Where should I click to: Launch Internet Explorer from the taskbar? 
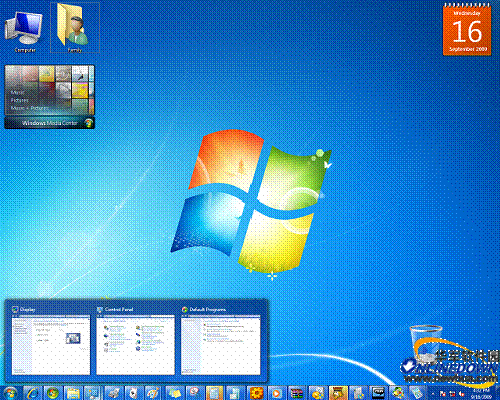click(33, 393)
